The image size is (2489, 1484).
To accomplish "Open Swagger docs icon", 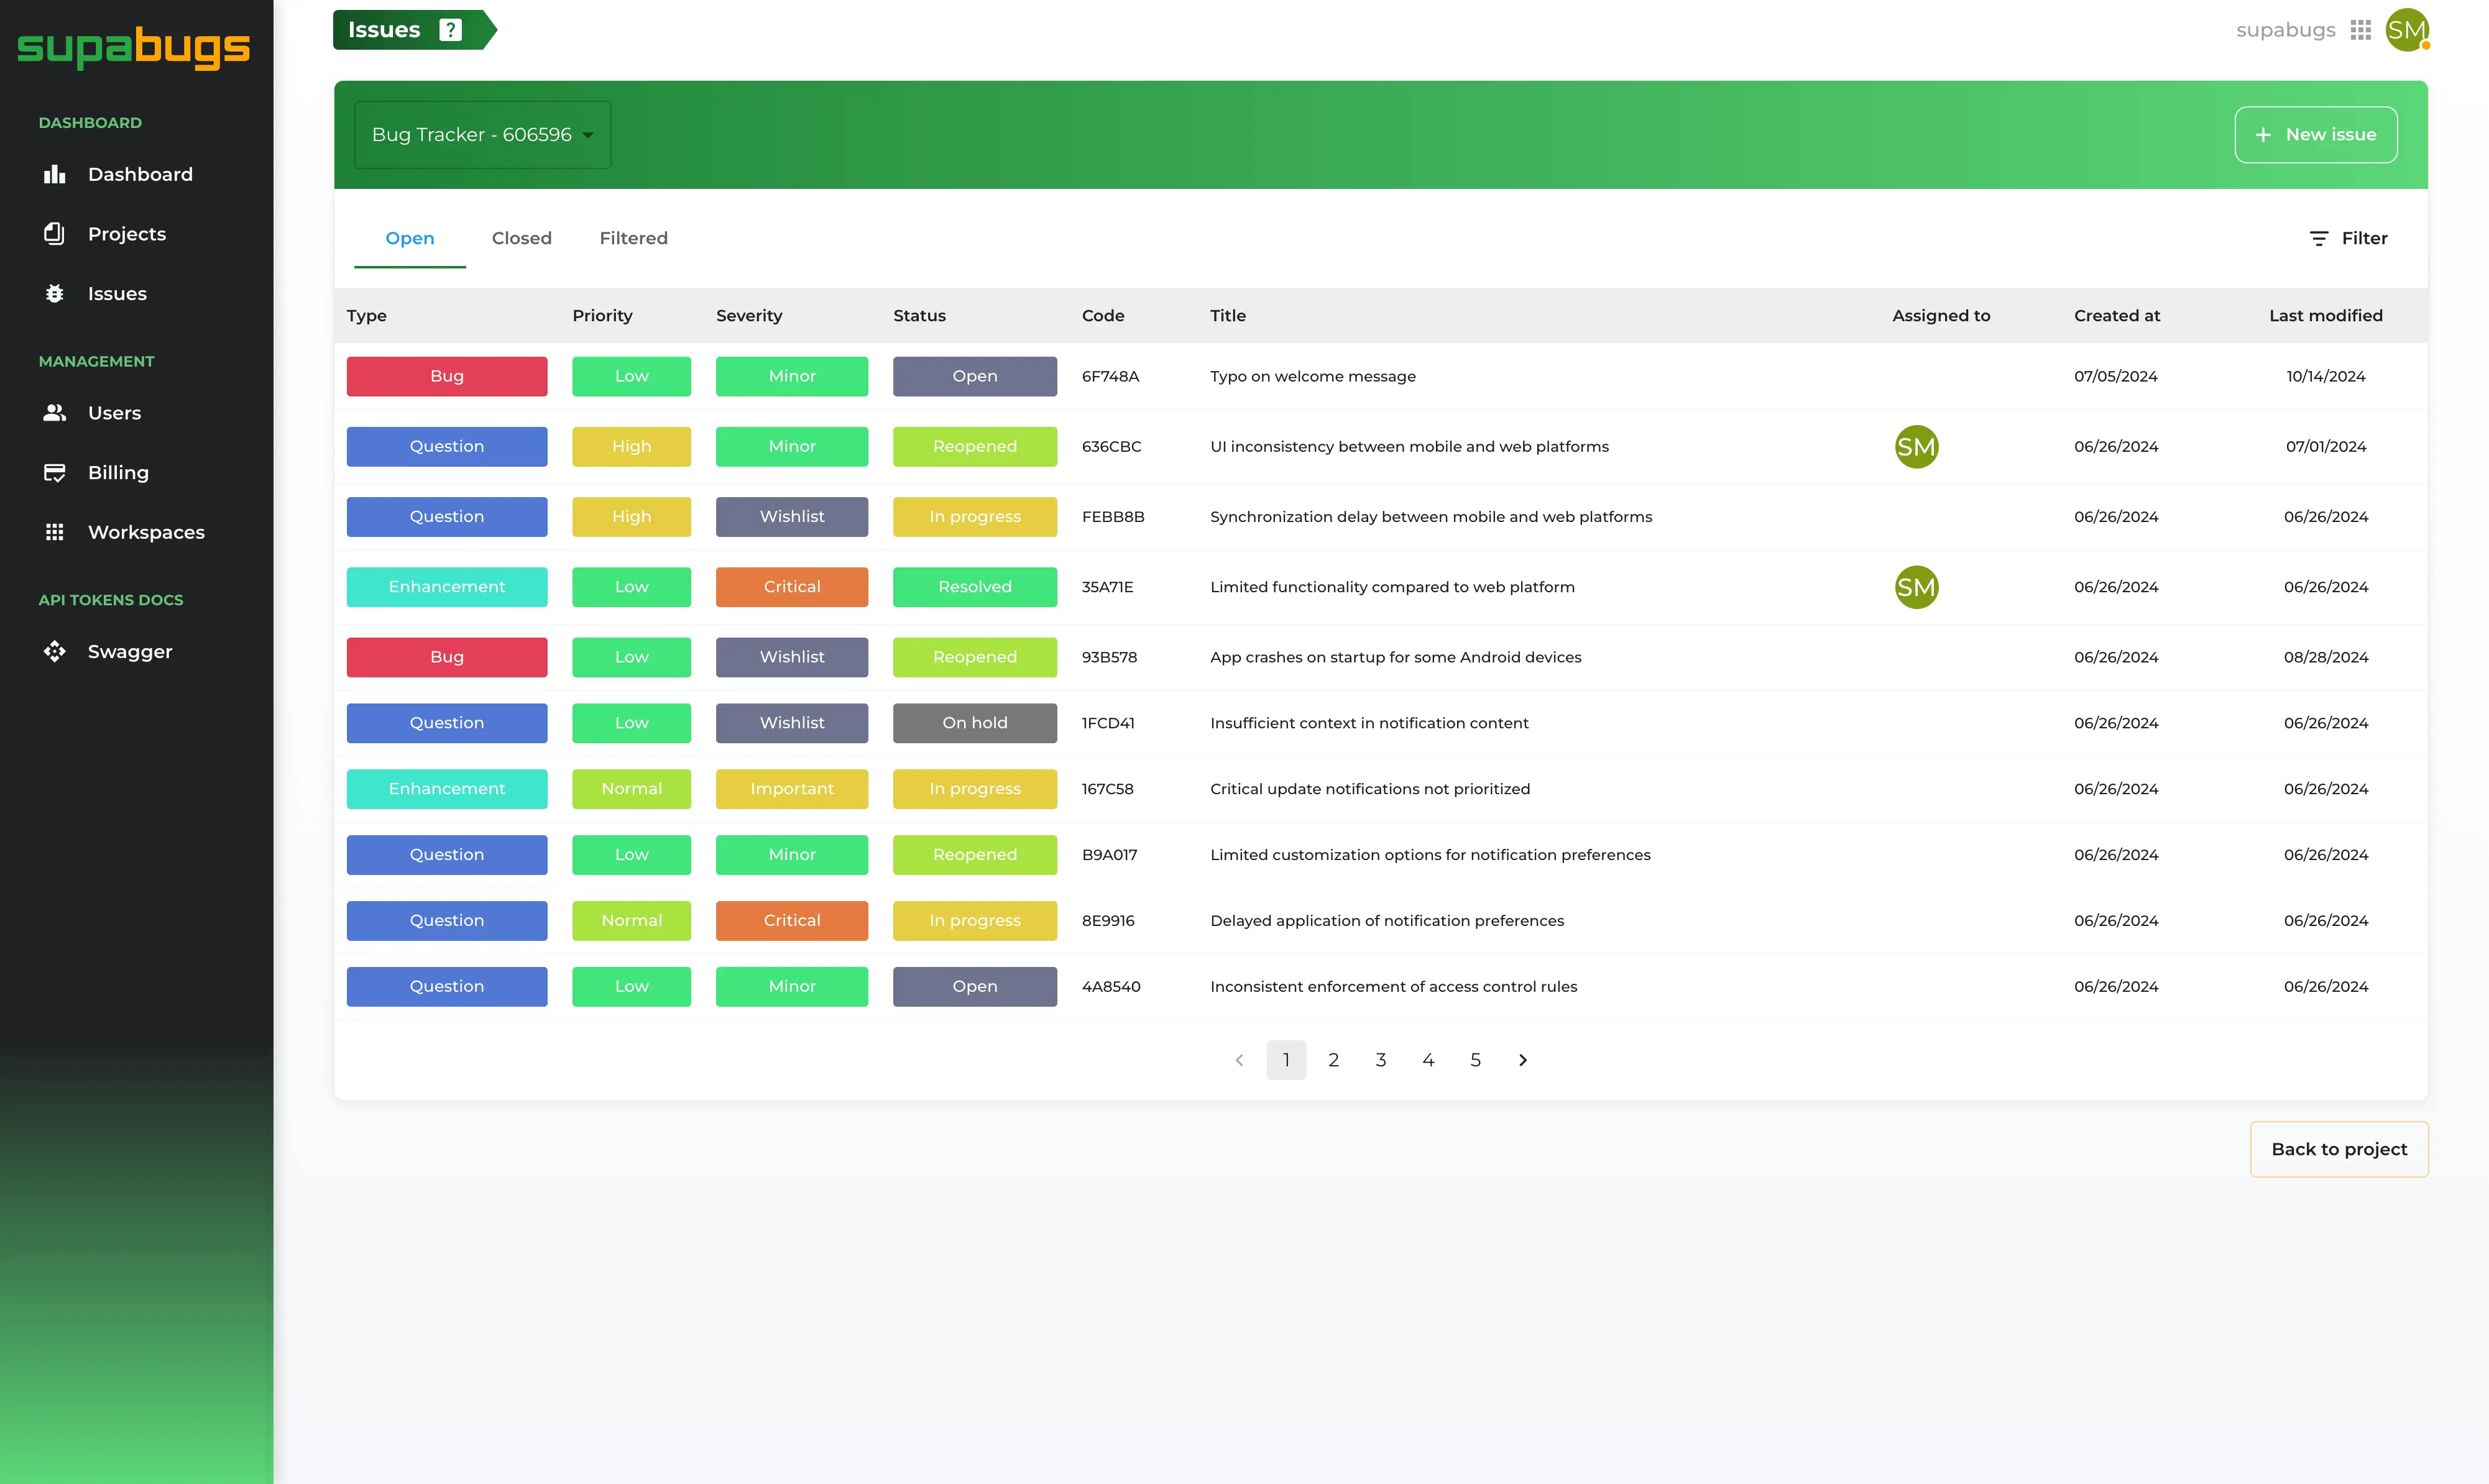I will 54,652.
